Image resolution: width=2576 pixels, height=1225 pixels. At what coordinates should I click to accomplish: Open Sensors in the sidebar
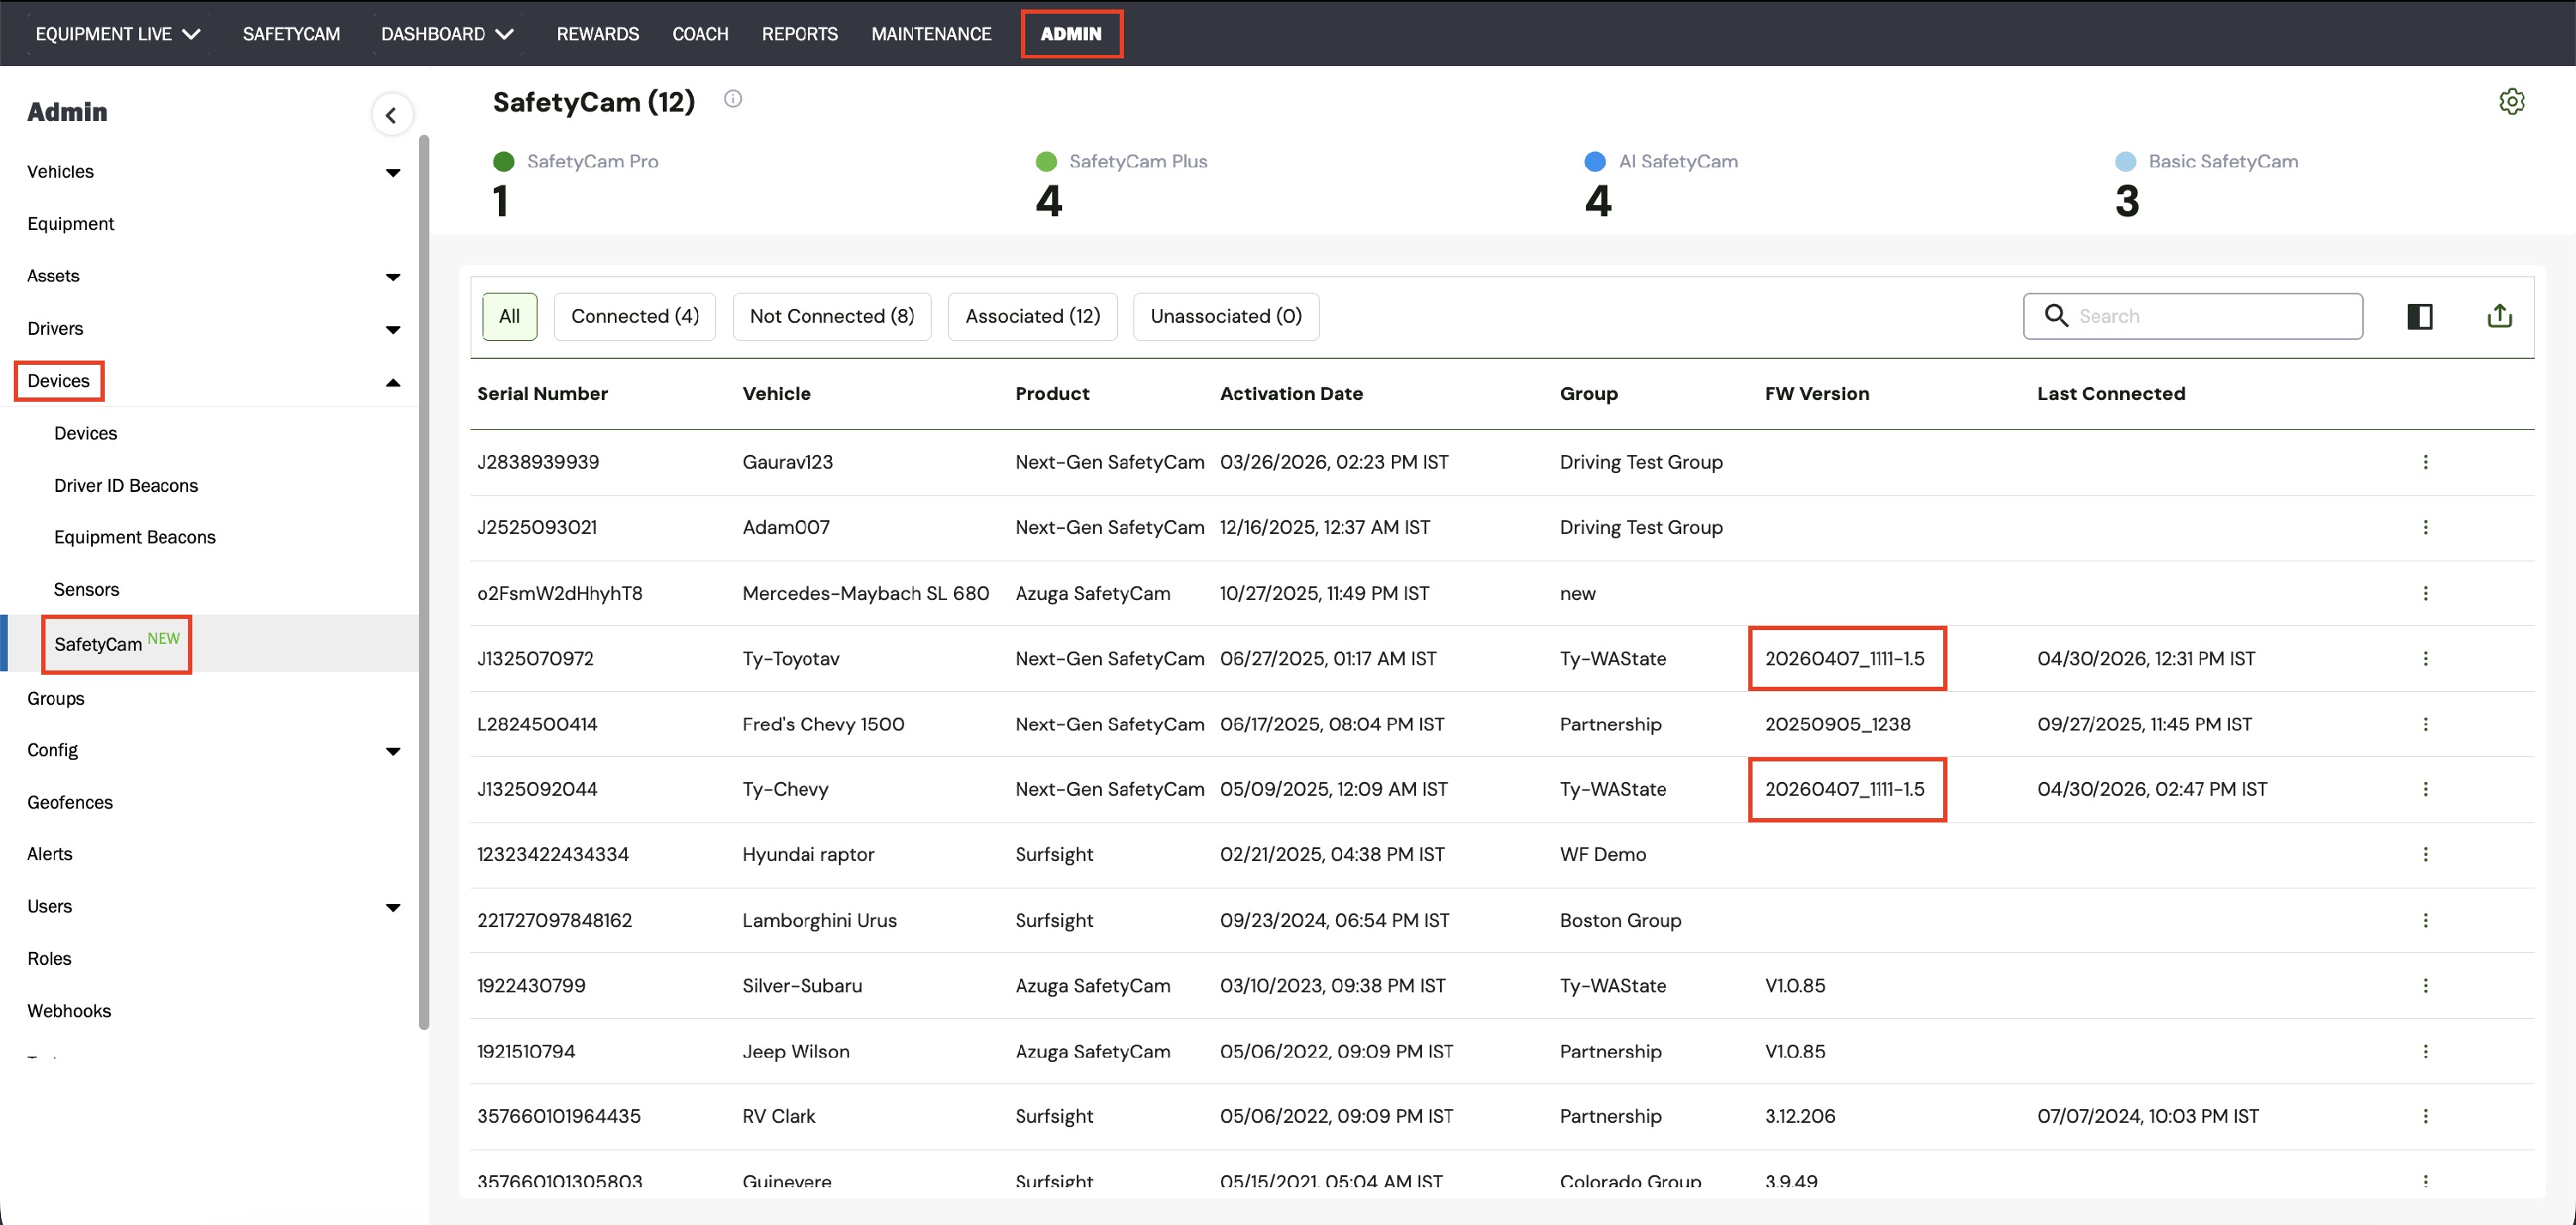(x=87, y=590)
